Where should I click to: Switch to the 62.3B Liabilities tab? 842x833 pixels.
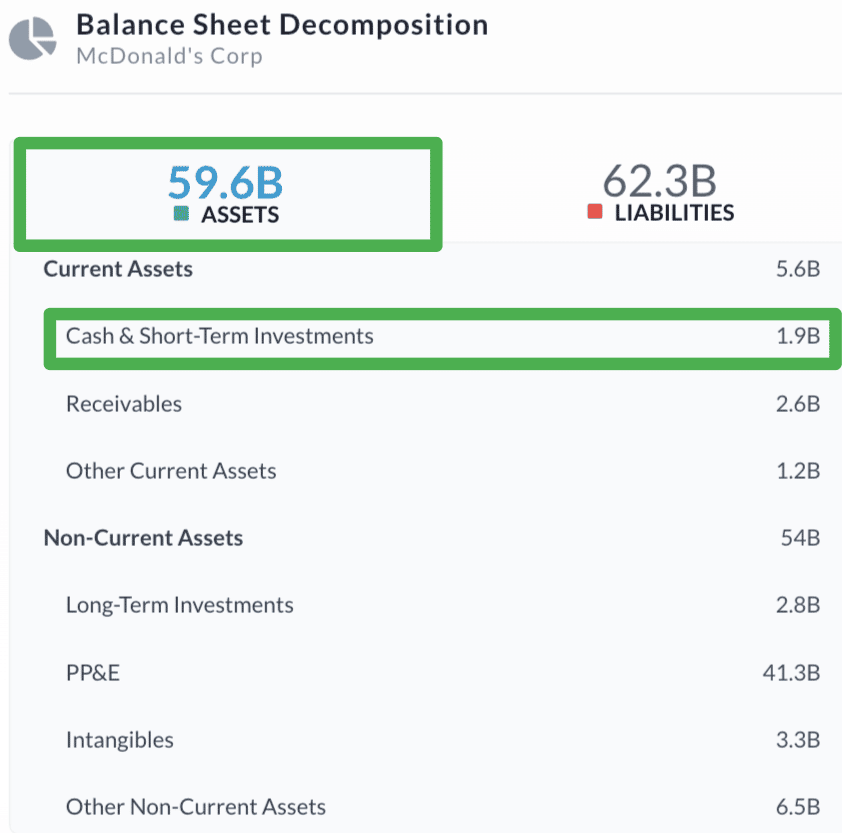[660, 194]
